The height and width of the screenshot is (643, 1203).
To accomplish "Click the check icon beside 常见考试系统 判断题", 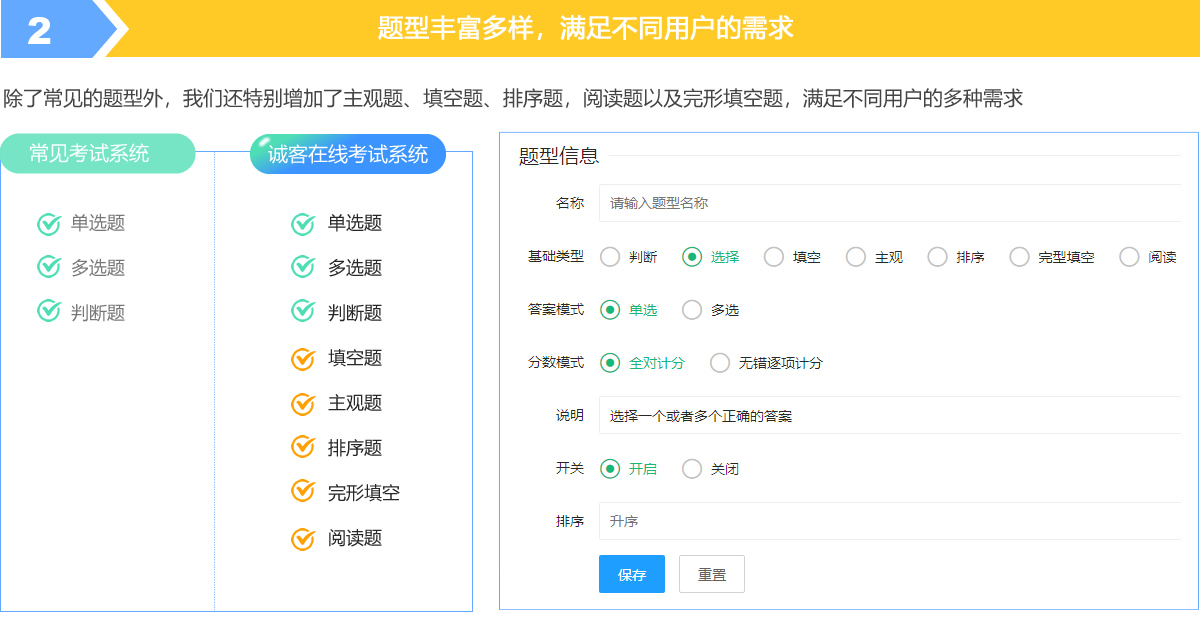I will tap(49, 312).
